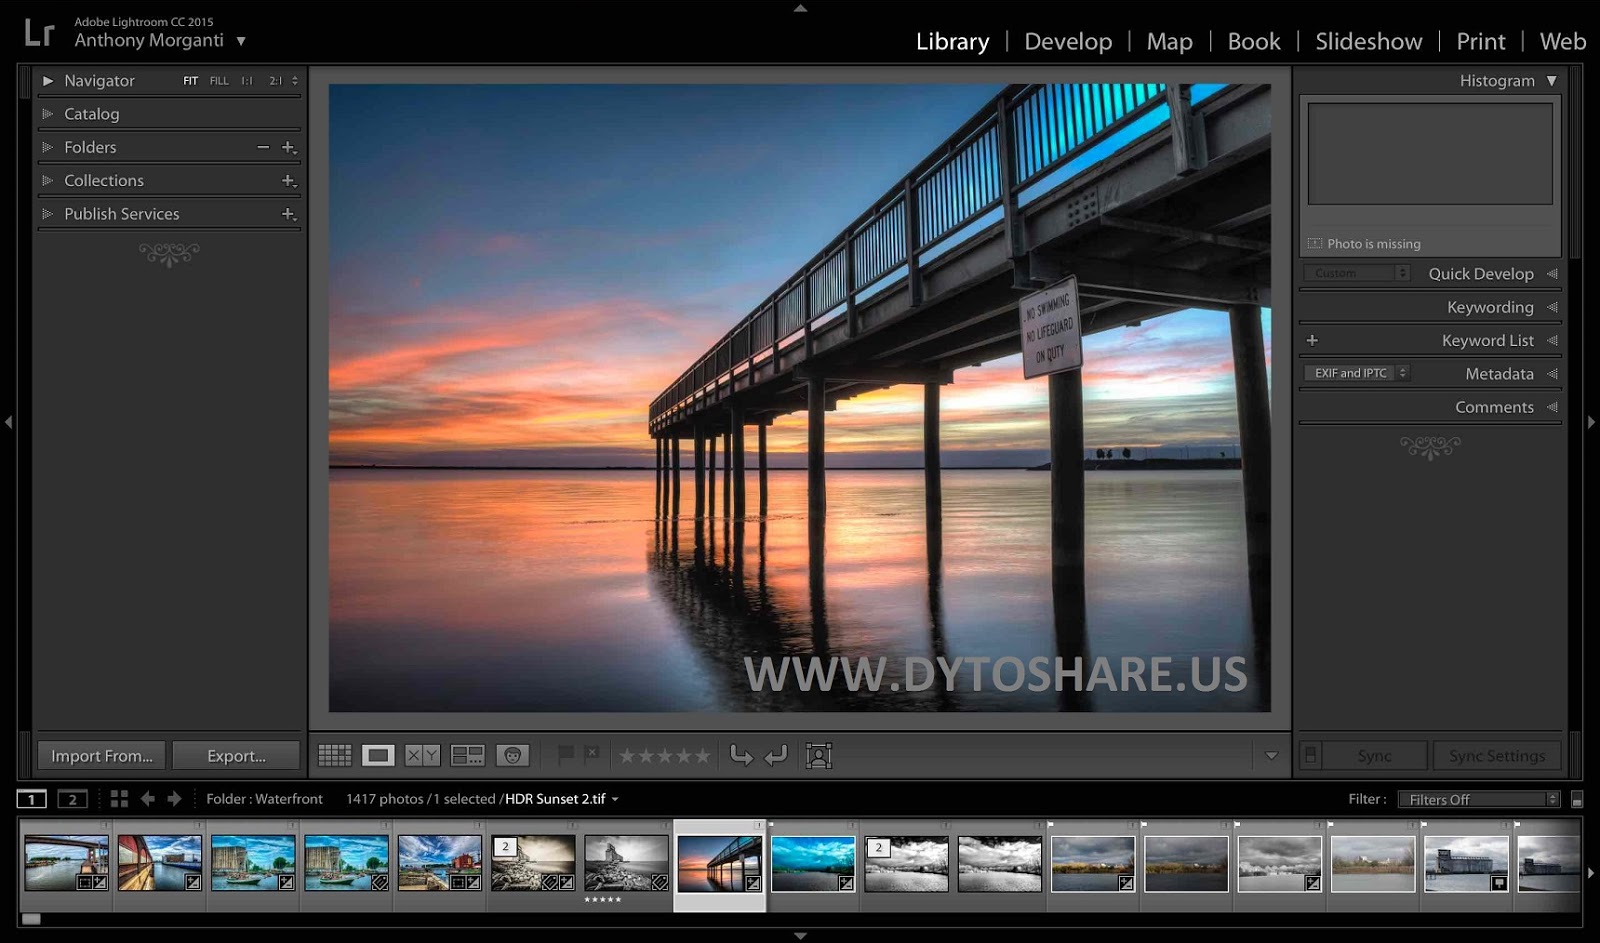
Task: Set star rating in toolbar
Action: coord(664,756)
